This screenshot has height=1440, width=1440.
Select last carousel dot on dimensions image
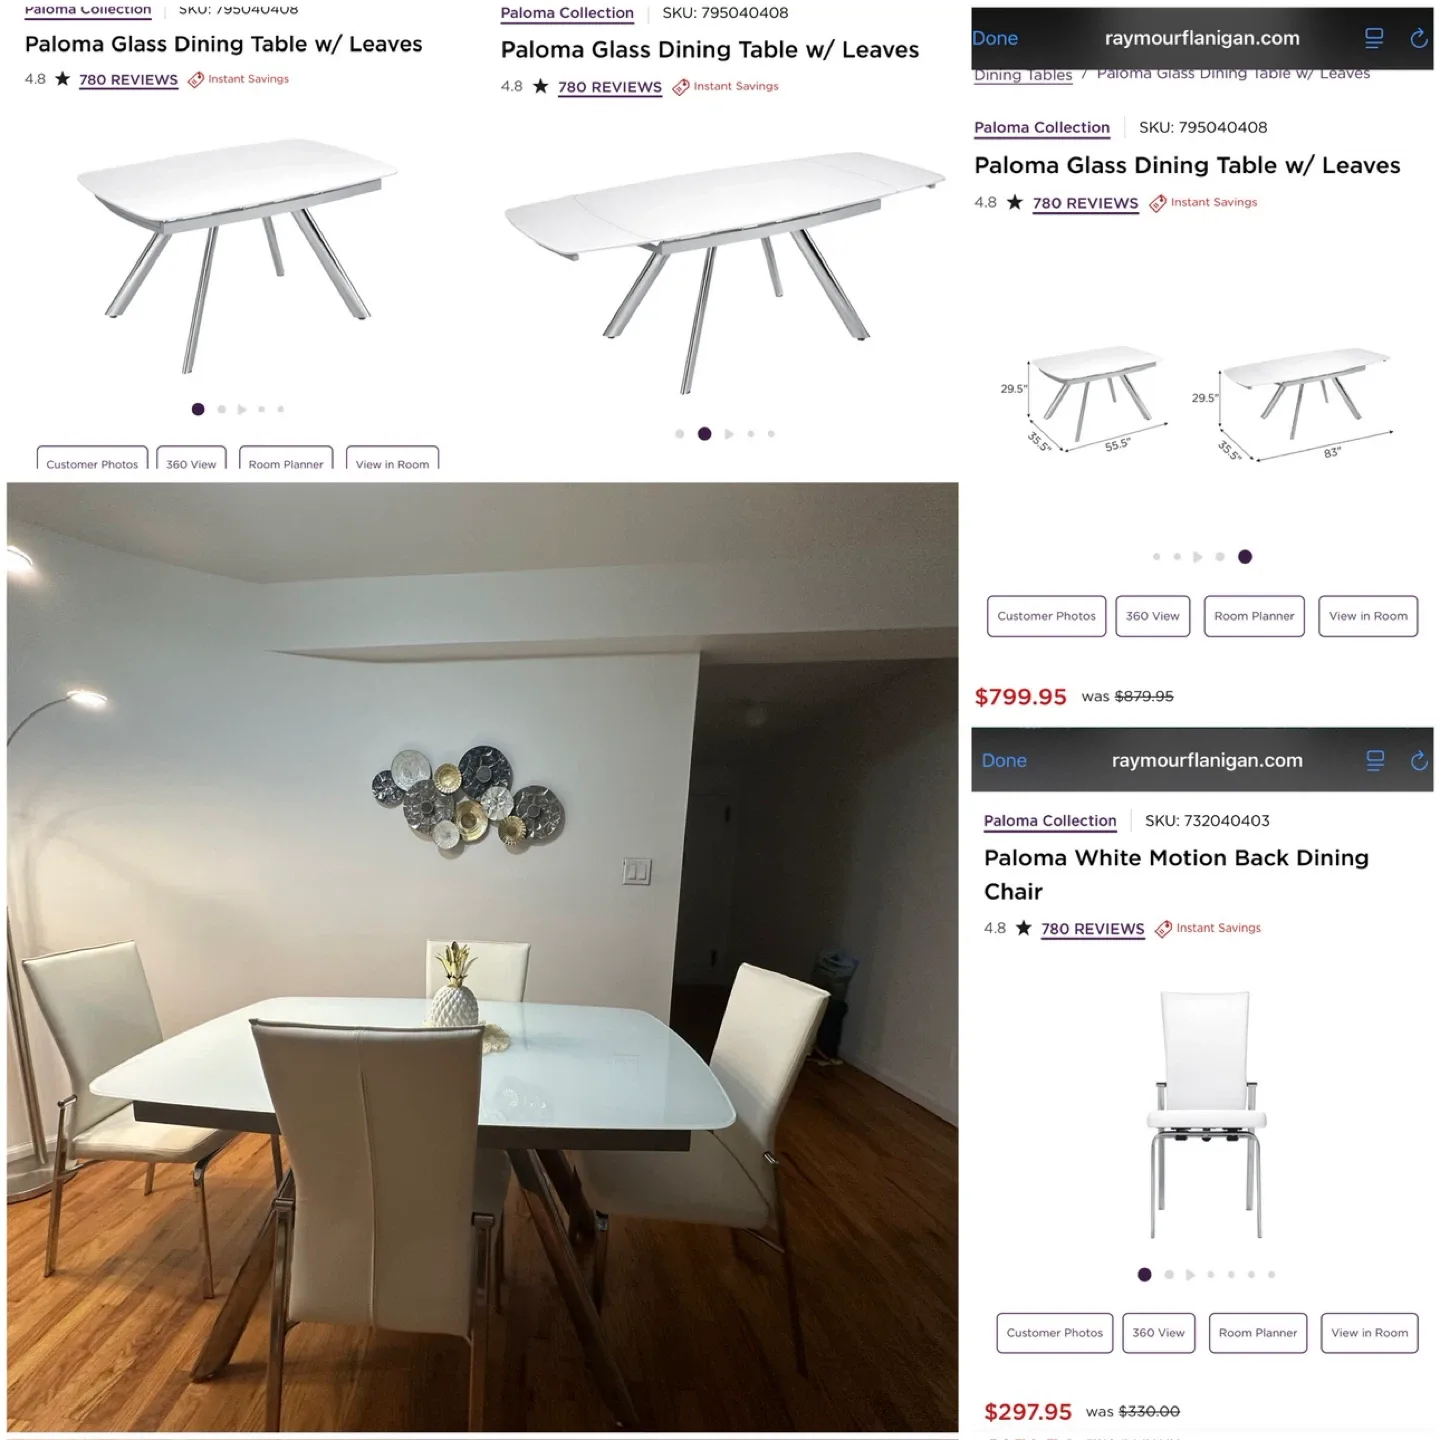click(x=1245, y=557)
